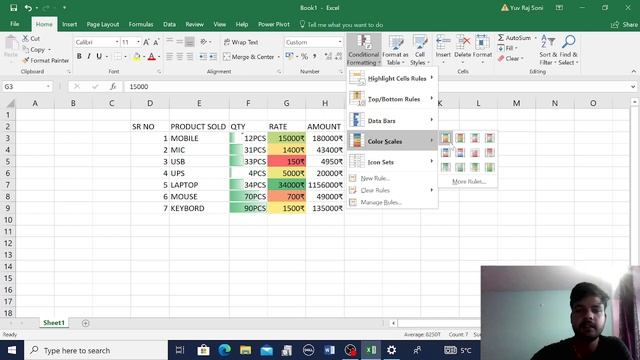The height and width of the screenshot is (360, 640).
Task: Toggle Bottom Align vertical alignment
Action: pos(189,42)
